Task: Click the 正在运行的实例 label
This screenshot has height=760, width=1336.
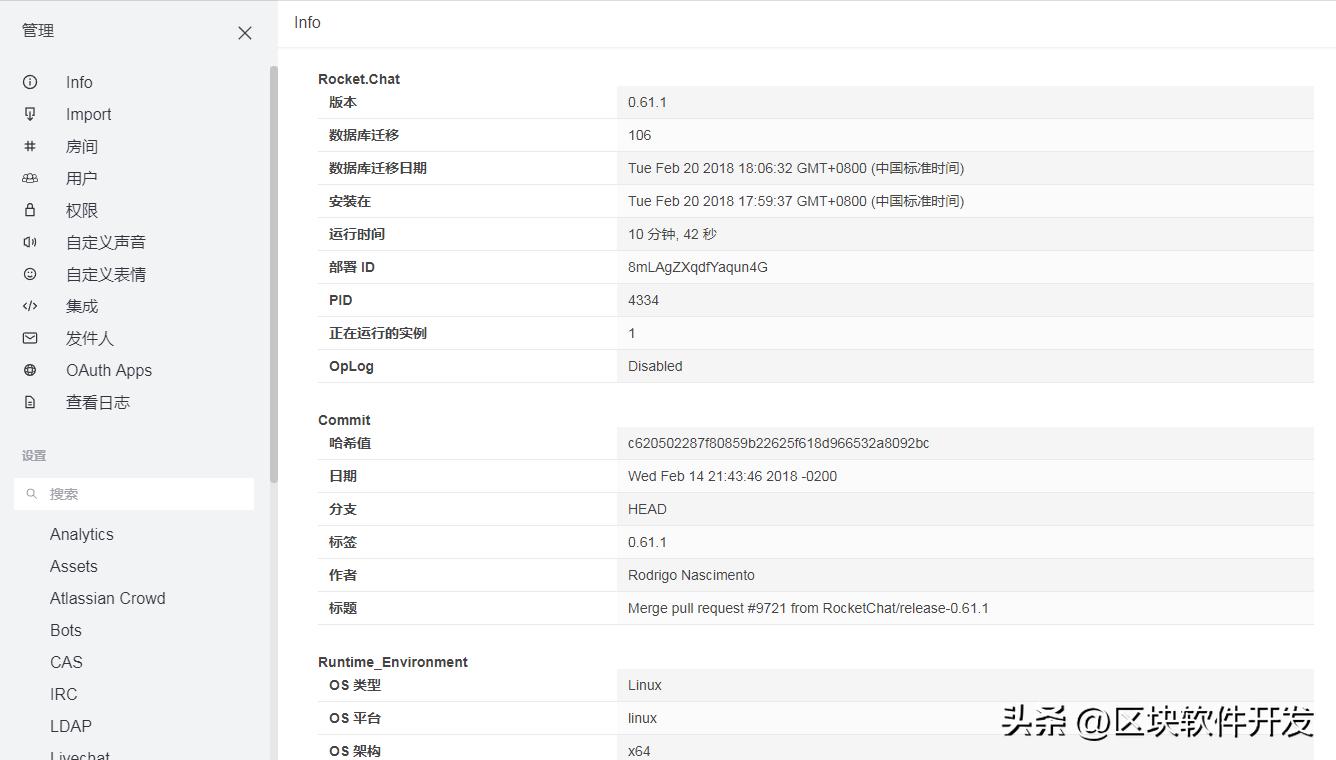Action: tap(378, 333)
